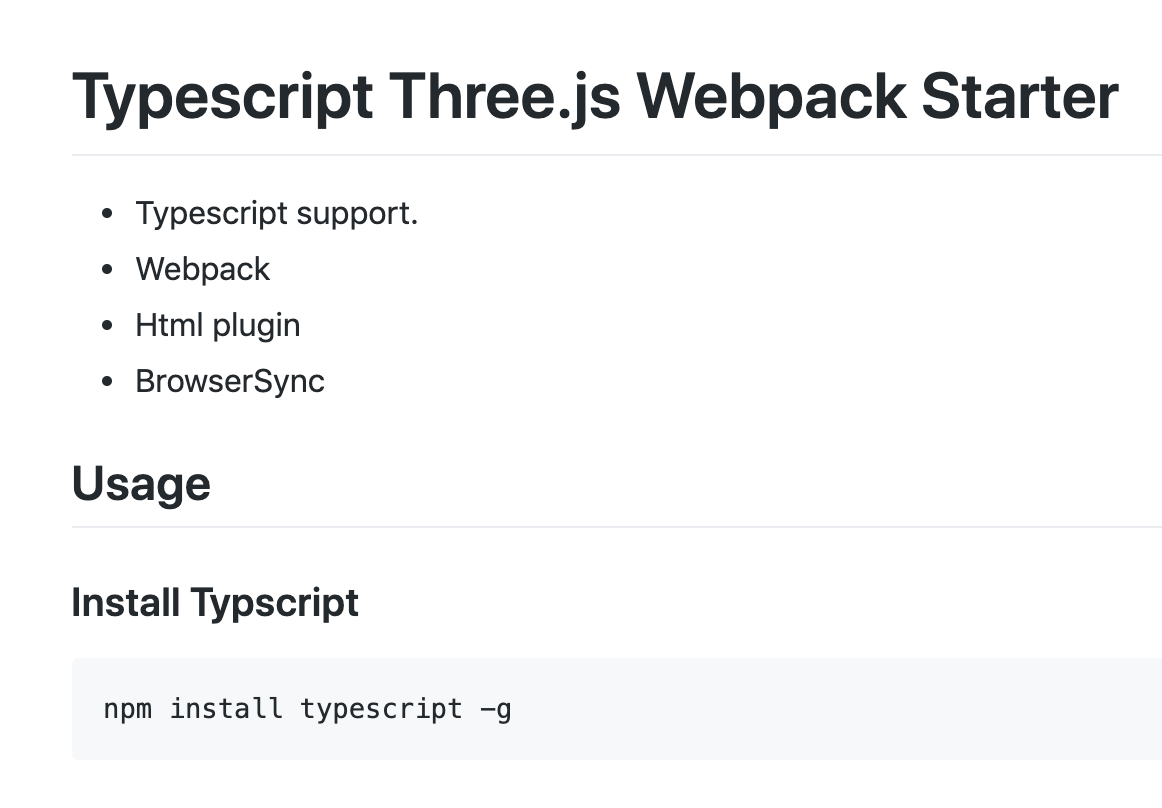Select the "Typescript support." list item
The width and height of the screenshot is (1162, 808).
click(x=276, y=213)
